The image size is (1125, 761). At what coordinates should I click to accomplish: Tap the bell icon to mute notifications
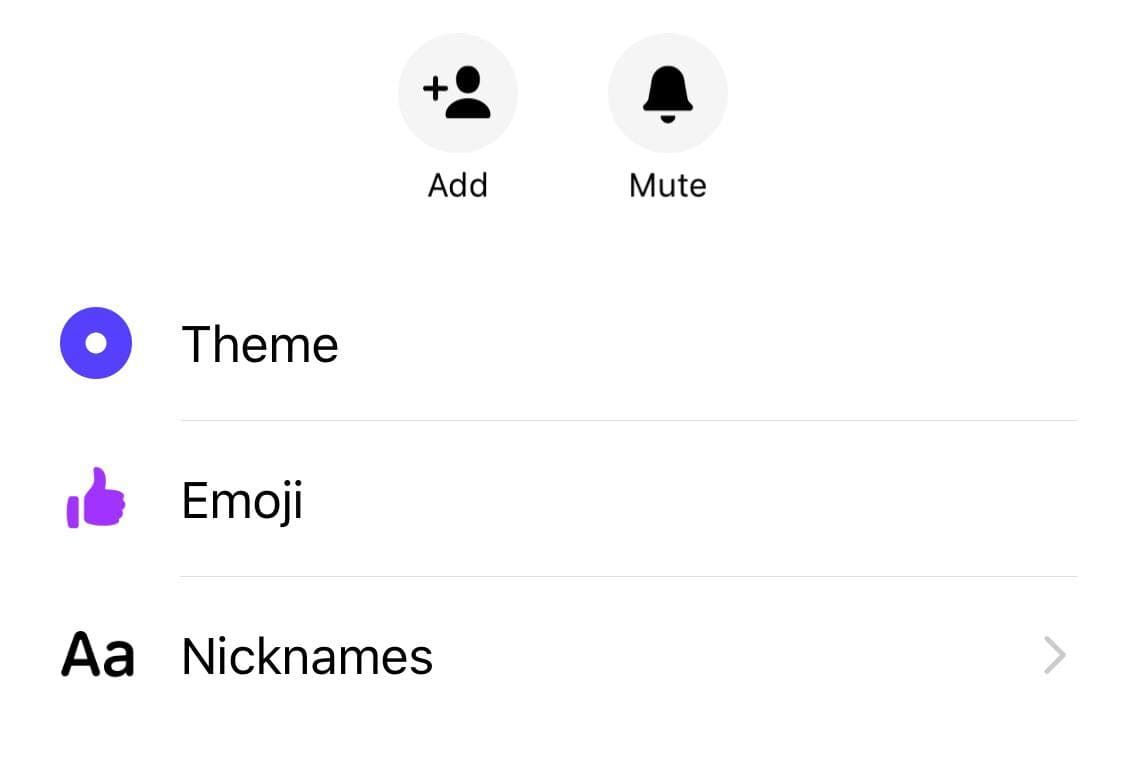coord(667,93)
